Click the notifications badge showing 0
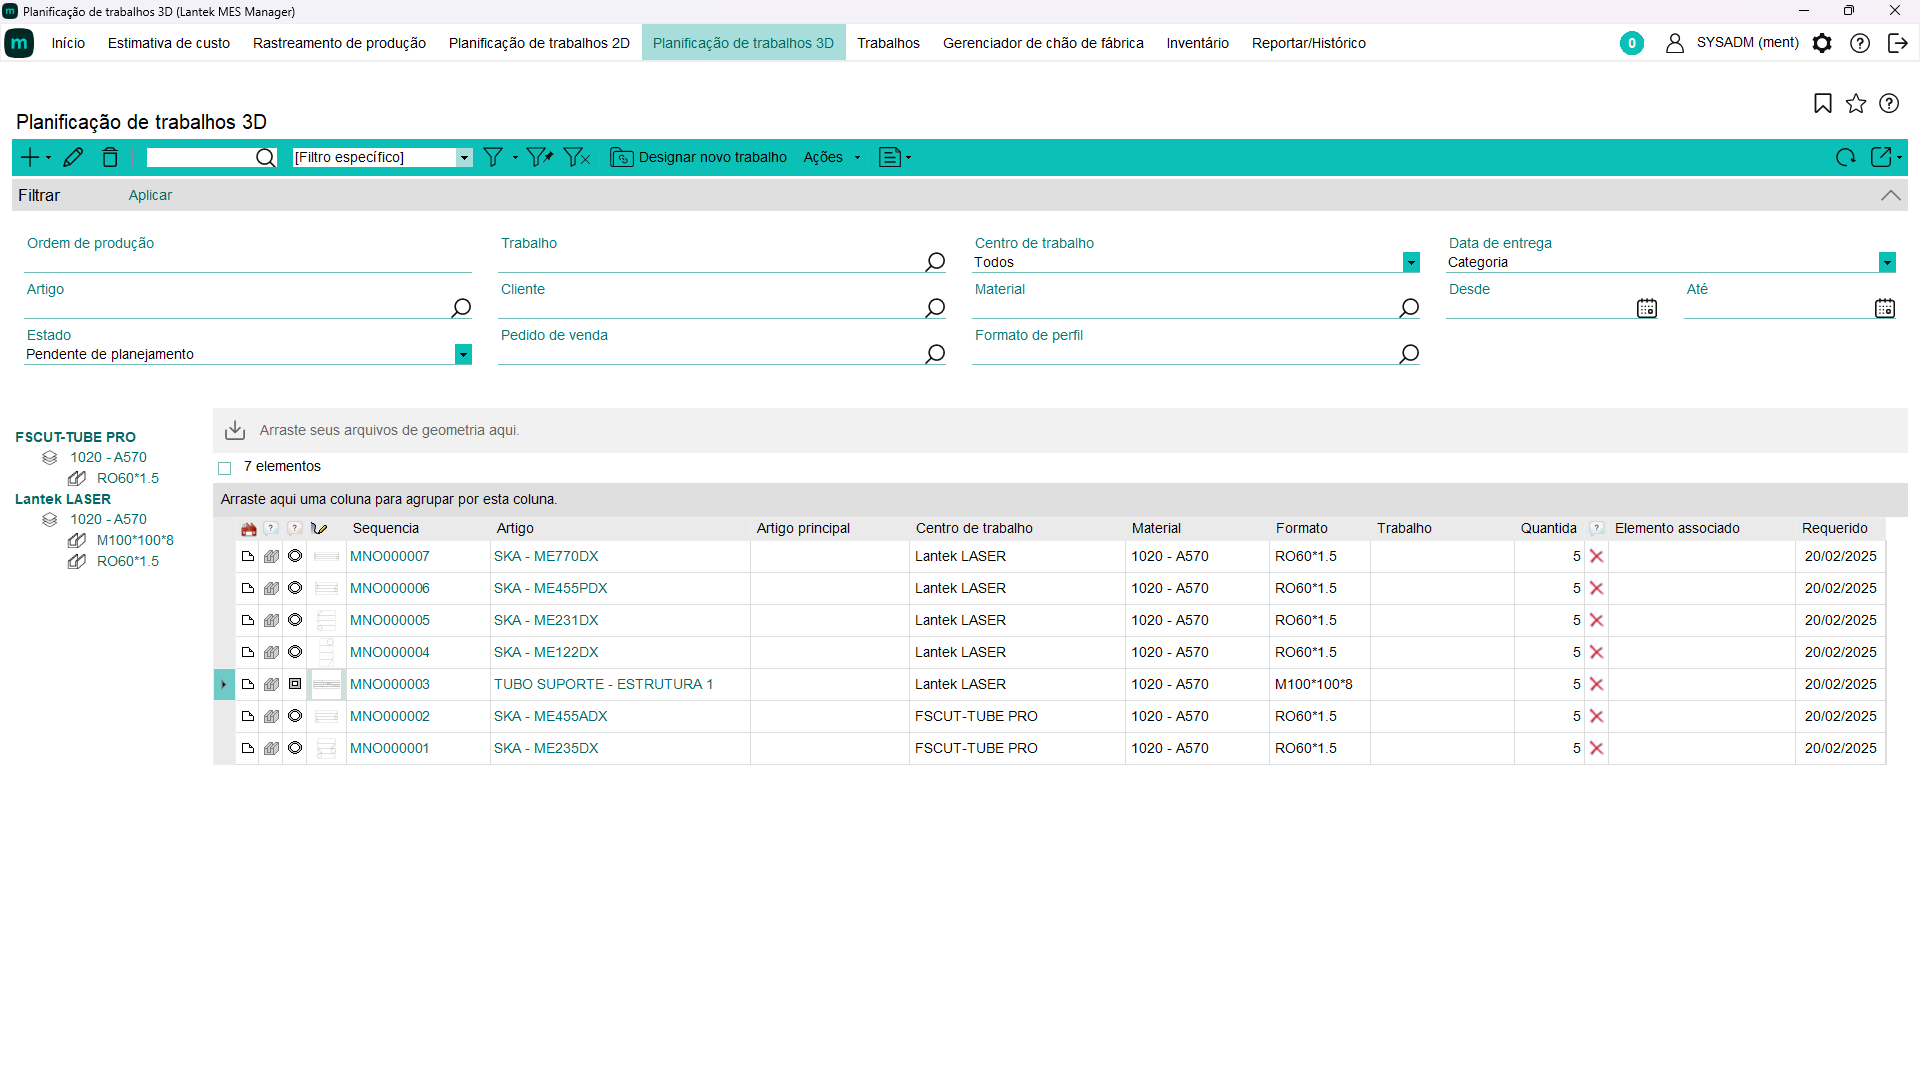Image resolution: width=1920 pixels, height=1080 pixels. (1632, 43)
